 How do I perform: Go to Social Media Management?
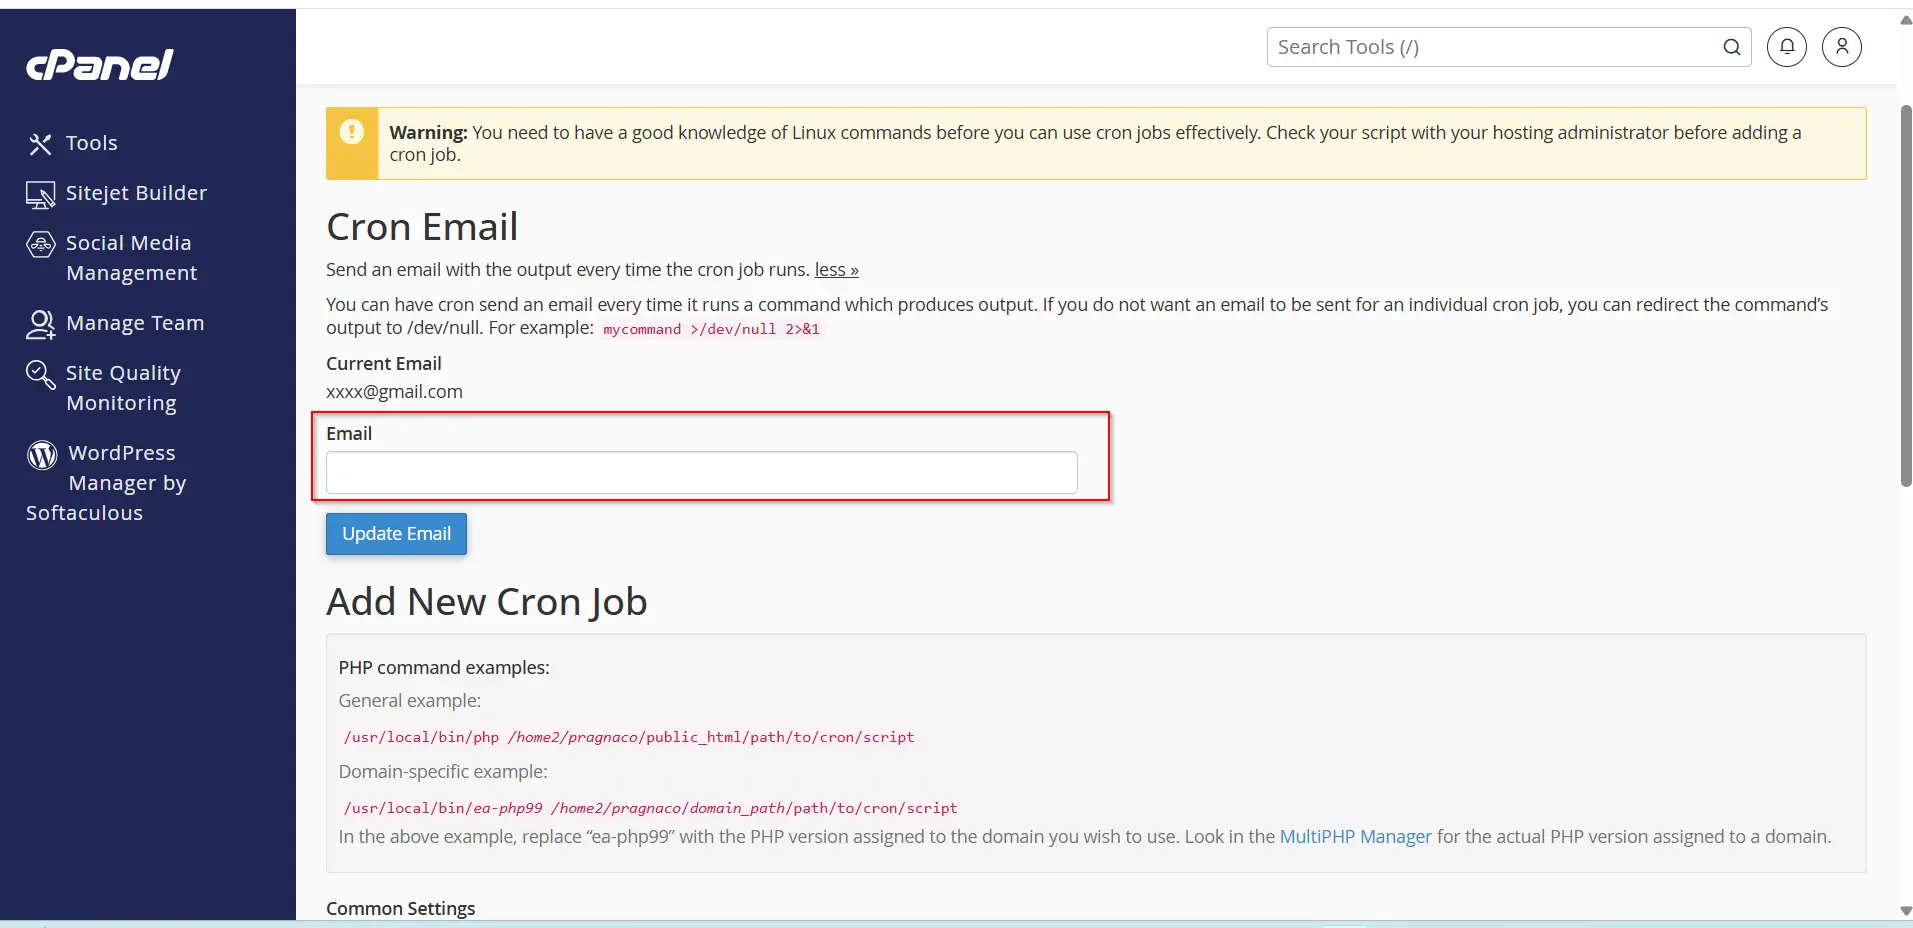coord(131,258)
